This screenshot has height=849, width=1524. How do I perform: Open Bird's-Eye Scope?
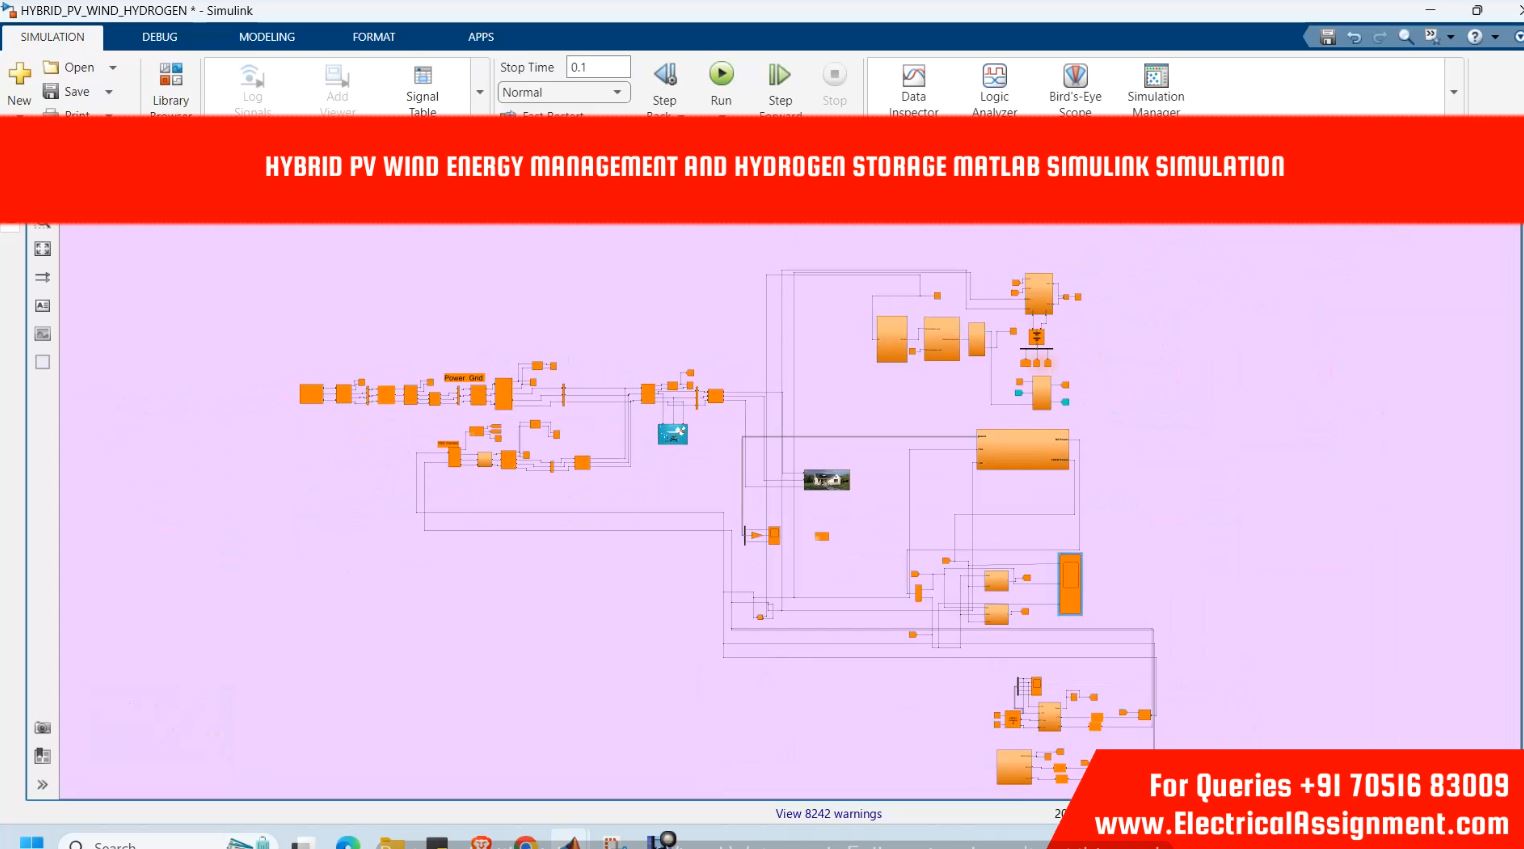click(1075, 84)
